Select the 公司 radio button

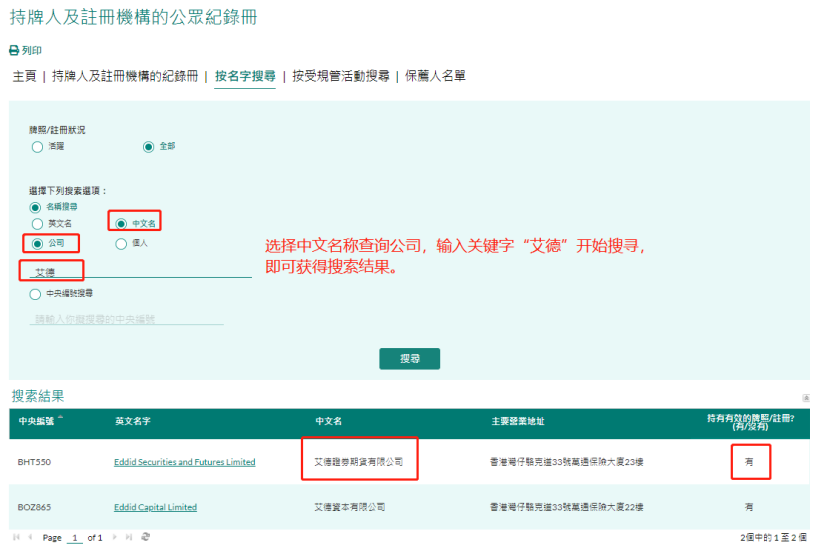coord(37,244)
